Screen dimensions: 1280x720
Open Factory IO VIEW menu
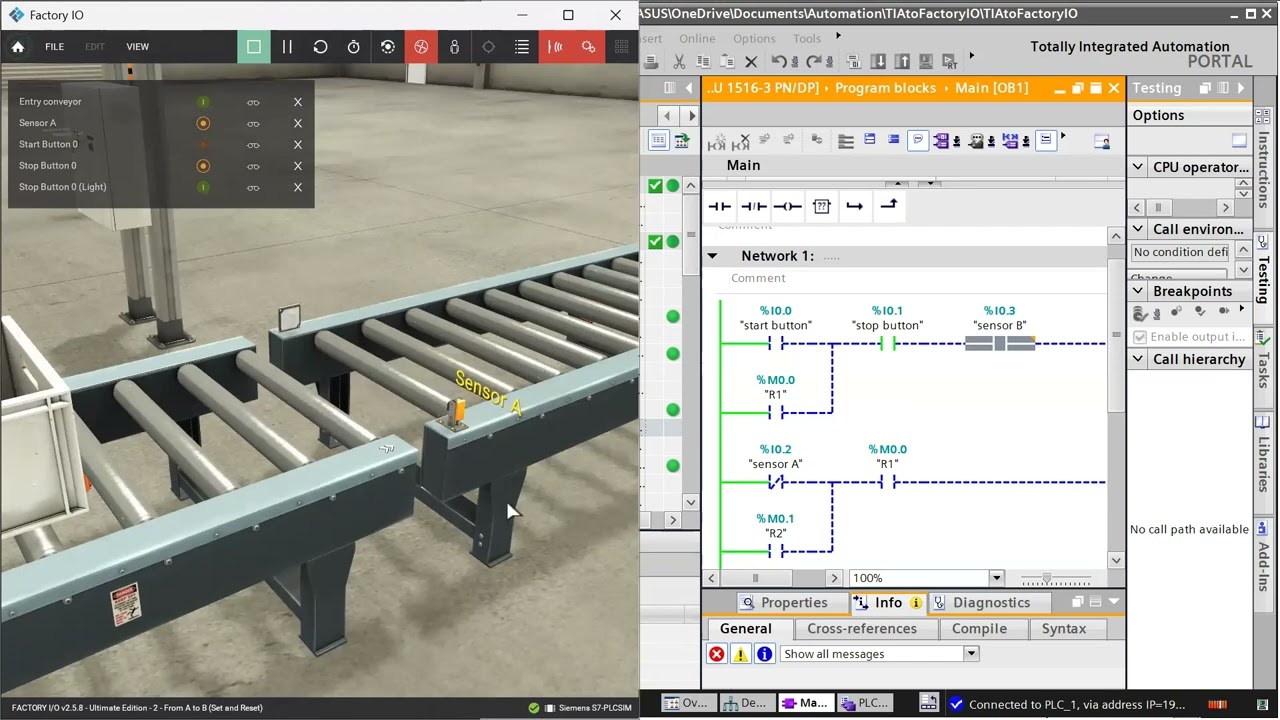pos(137,47)
